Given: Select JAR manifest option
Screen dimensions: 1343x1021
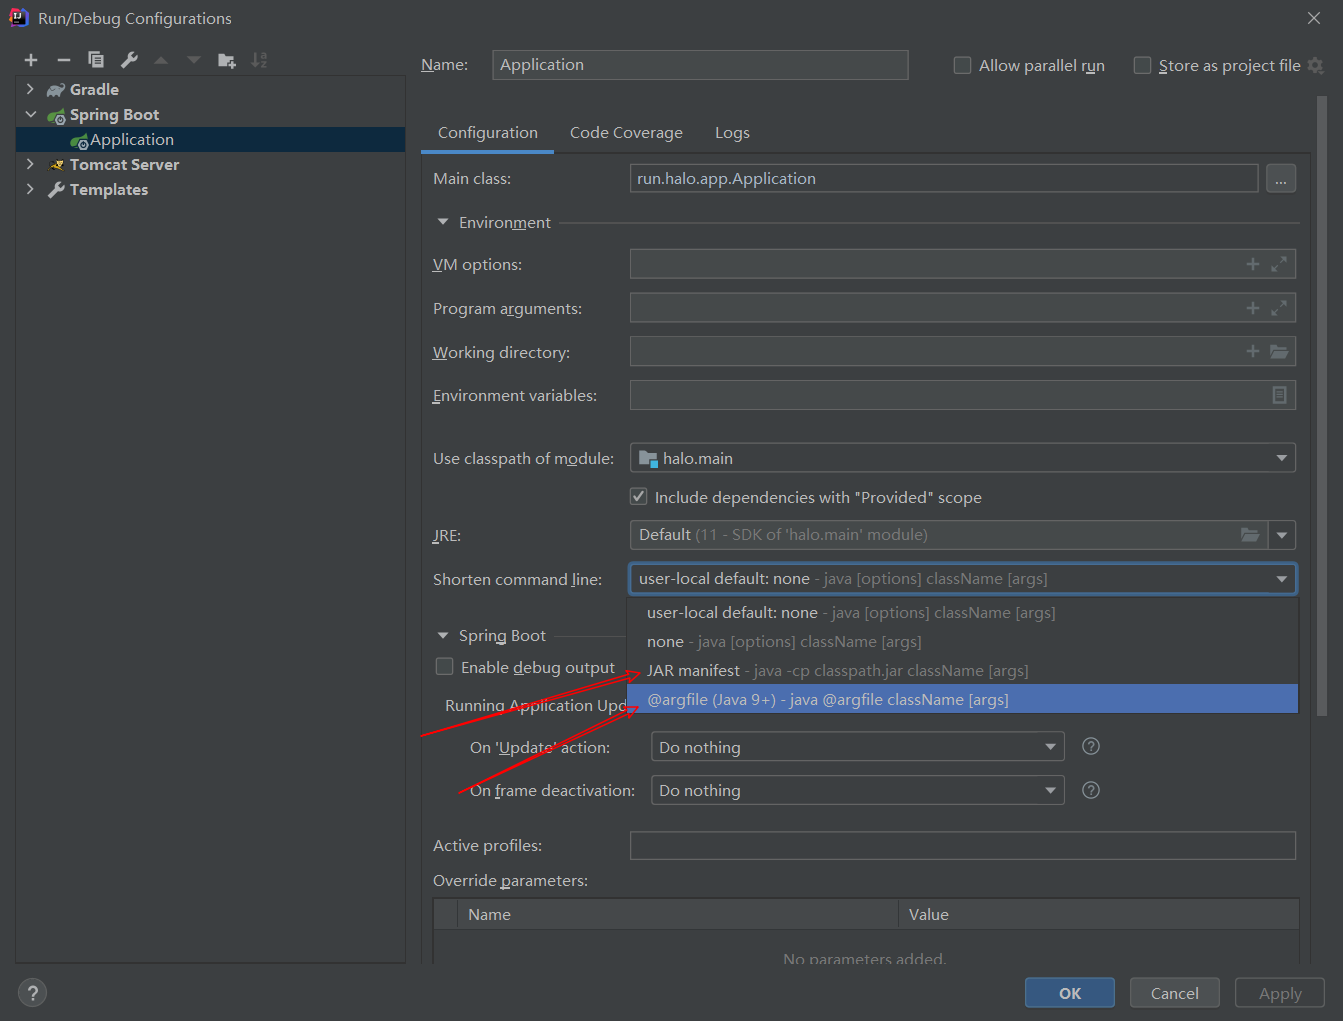Looking at the screenshot, I should click(x=963, y=670).
